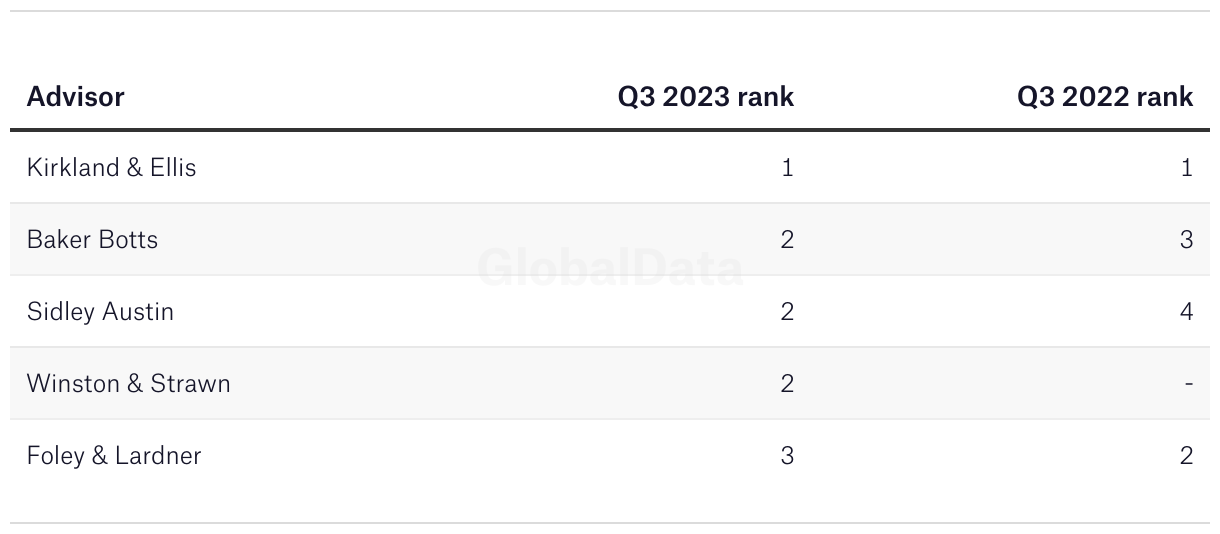The width and height of the screenshot is (1220, 534).
Task: Select the Foley & Lardner advisor name
Action: [x=114, y=455]
